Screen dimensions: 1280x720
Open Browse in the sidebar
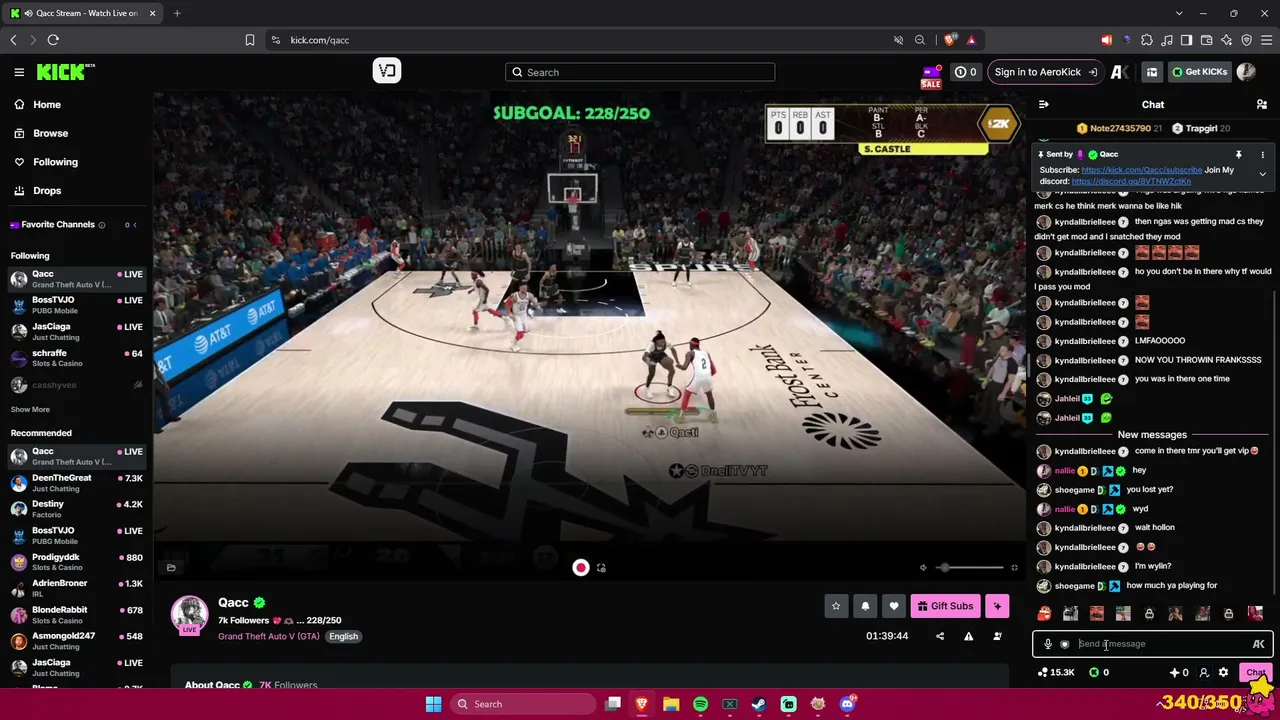[50, 133]
